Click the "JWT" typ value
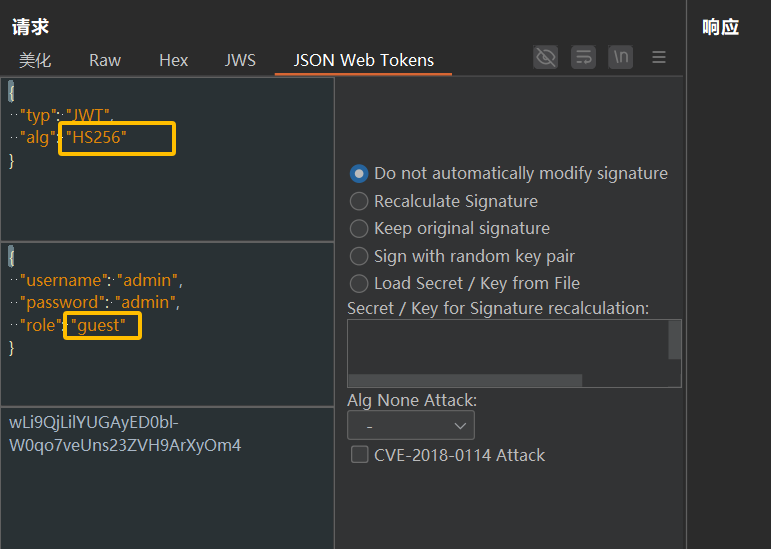This screenshot has width=771, height=549. [x=88, y=116]
